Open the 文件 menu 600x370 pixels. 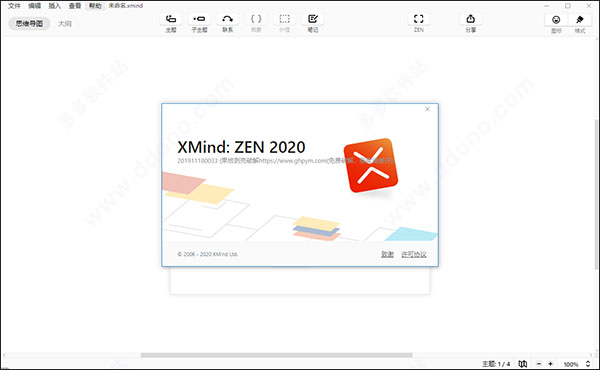(x=14, y=6)
